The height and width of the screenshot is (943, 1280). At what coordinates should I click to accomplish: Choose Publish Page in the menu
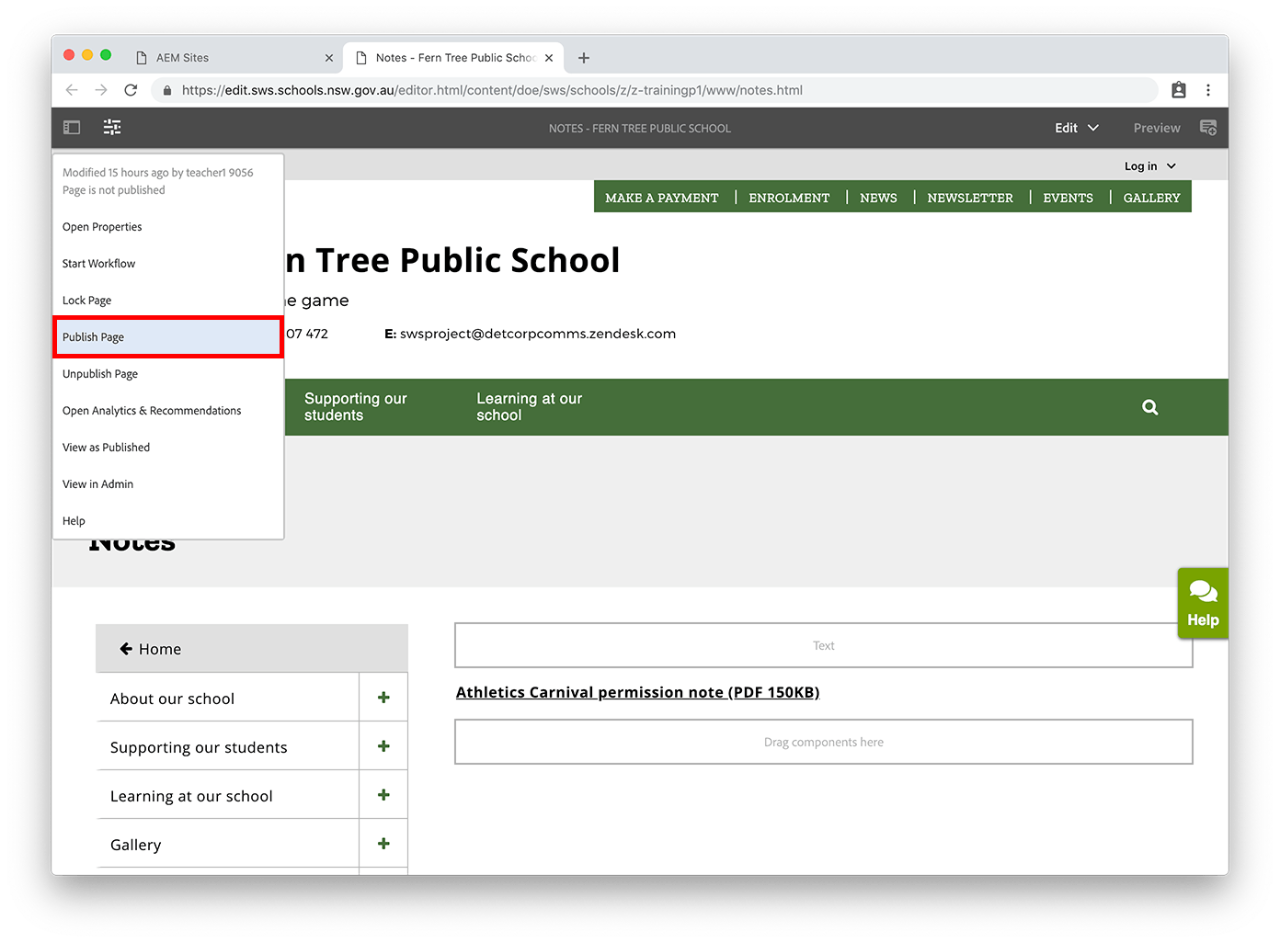(168, 337)
